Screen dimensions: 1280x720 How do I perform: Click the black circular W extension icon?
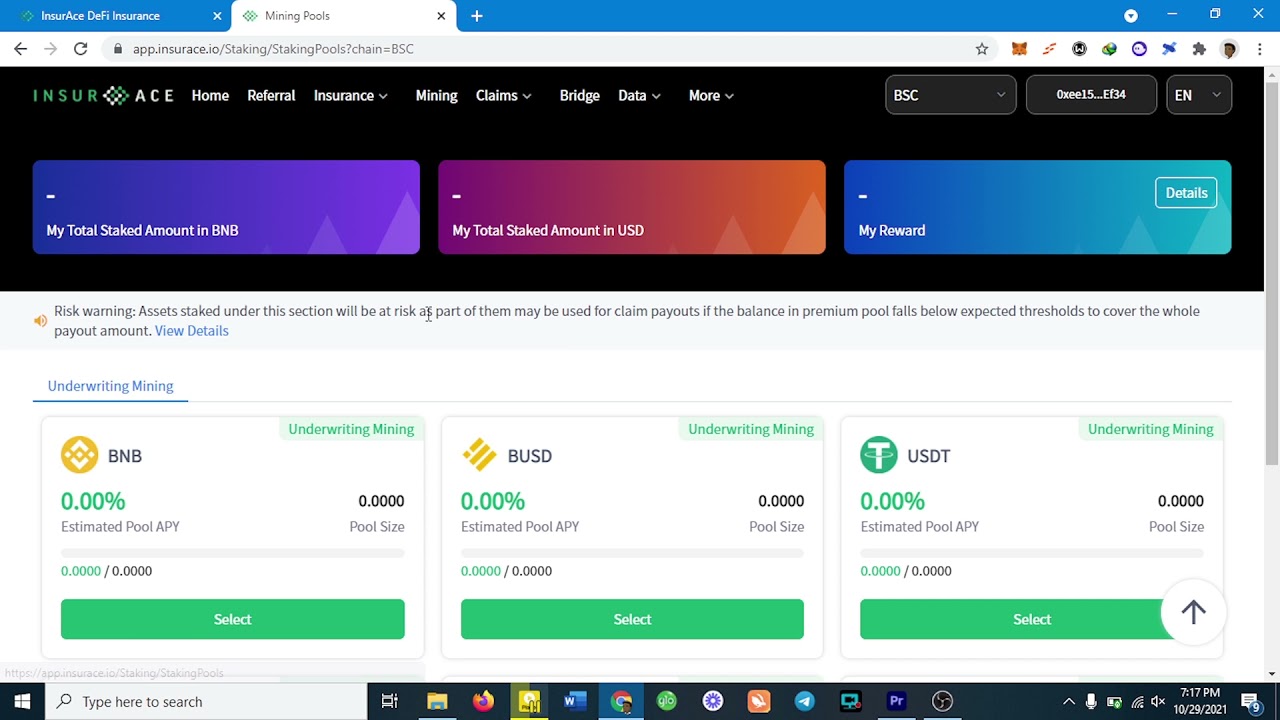click(1079, 49)
